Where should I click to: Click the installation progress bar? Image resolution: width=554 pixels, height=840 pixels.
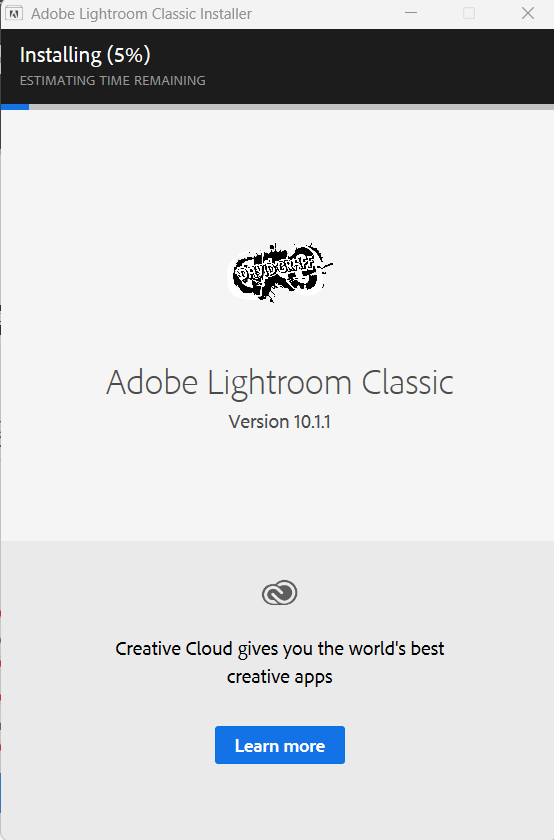[x=277, y=107]
